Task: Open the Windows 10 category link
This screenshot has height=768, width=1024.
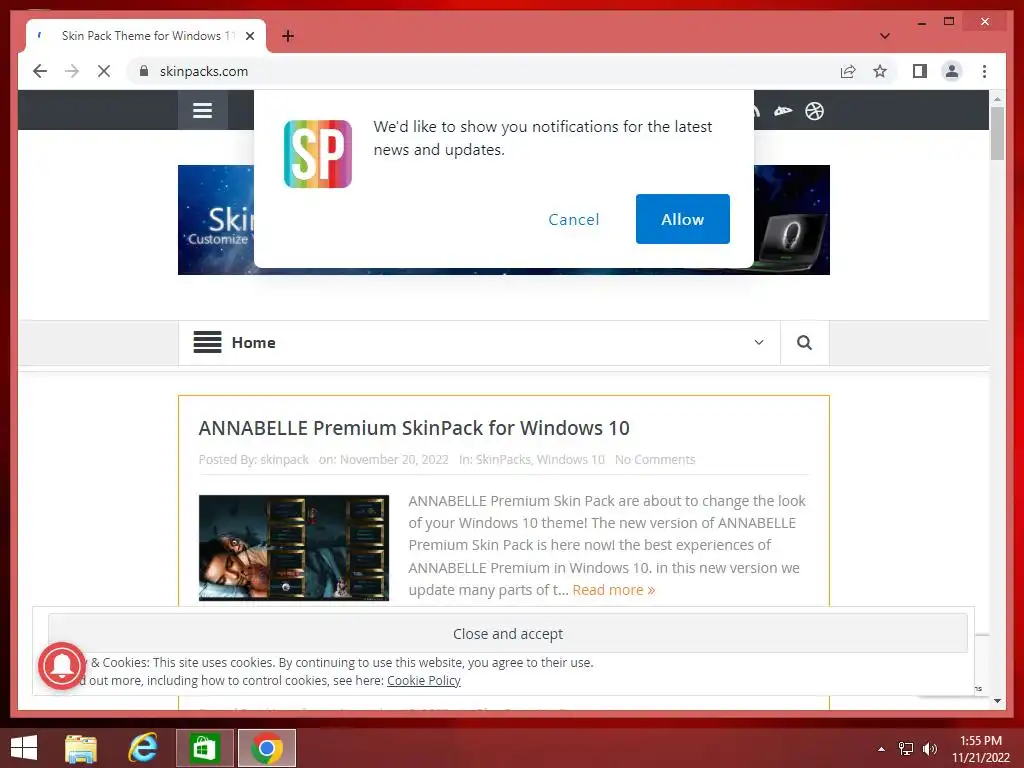Action: pyautogui.click(x=571, y=460)
